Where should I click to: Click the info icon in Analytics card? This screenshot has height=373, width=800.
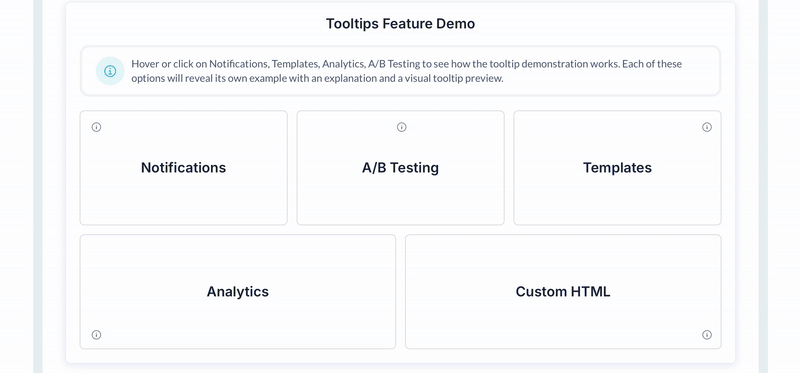pyautogui.click(x=96, y=335)
